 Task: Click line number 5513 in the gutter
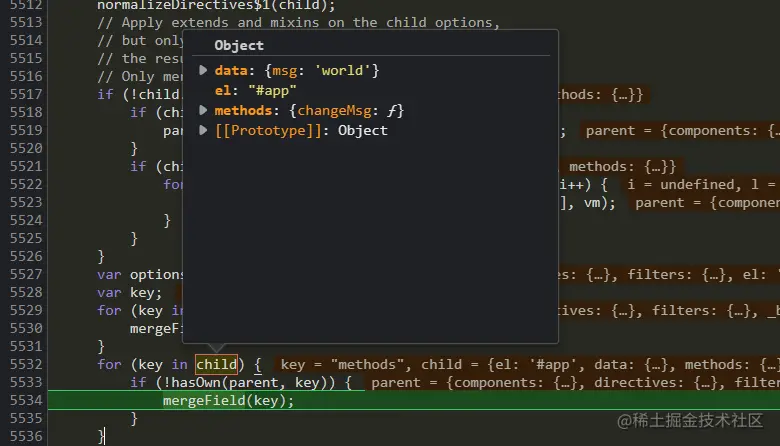point(26,22)
